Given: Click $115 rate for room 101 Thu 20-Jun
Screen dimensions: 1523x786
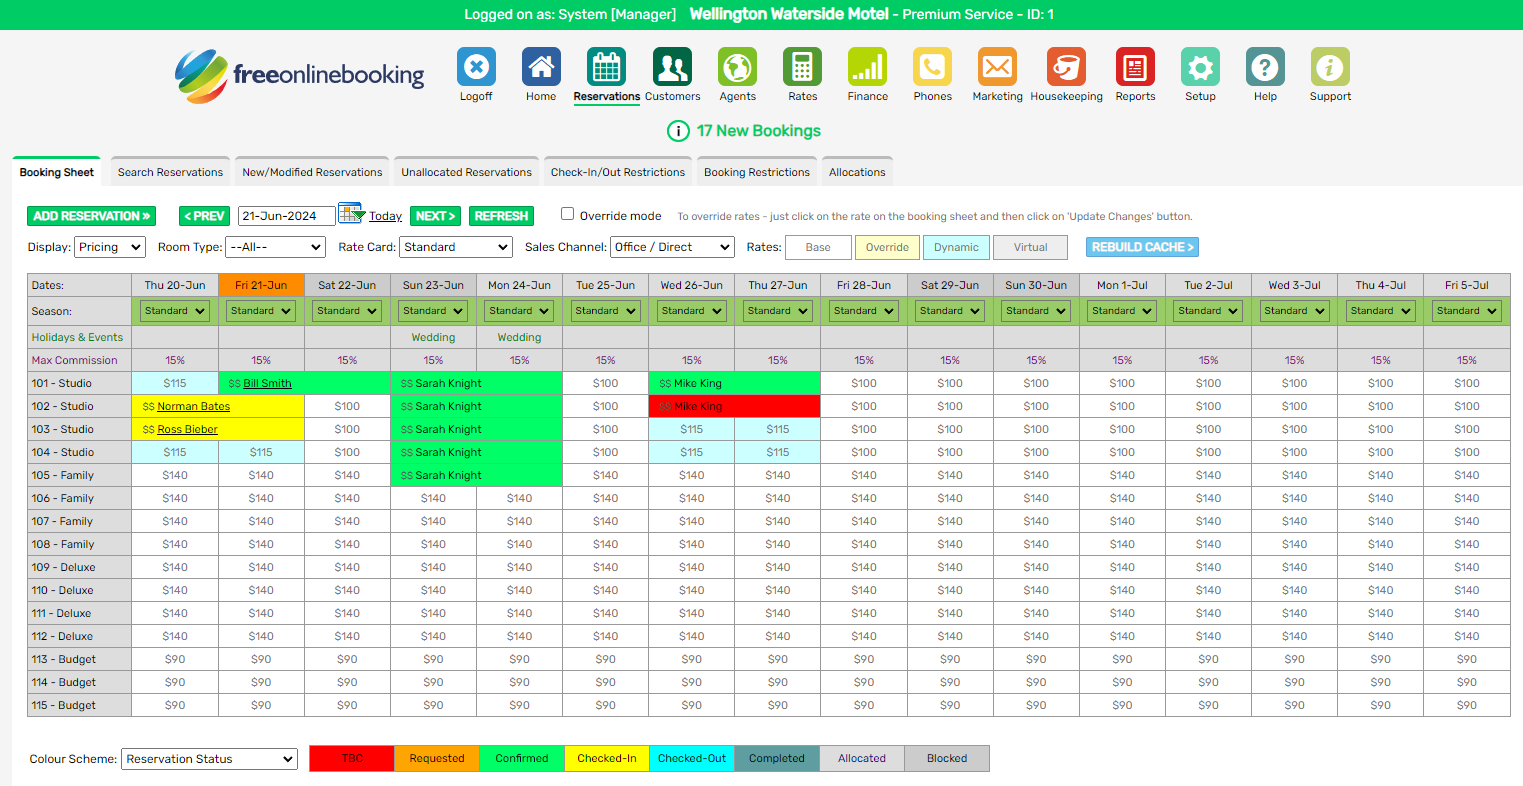Looking at the screenshot, I should click(x=175, y=383).
